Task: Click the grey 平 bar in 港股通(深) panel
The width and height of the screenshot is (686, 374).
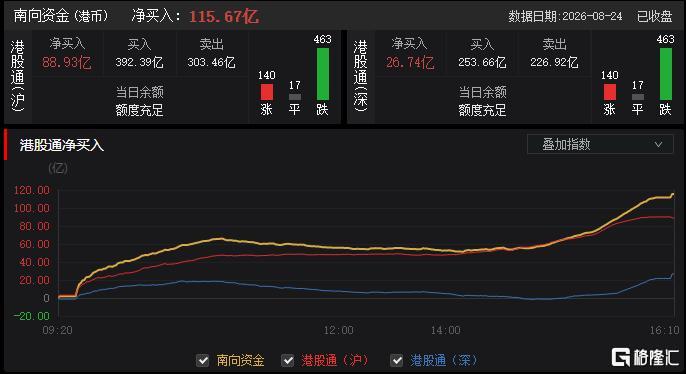Action: point(638,97)
